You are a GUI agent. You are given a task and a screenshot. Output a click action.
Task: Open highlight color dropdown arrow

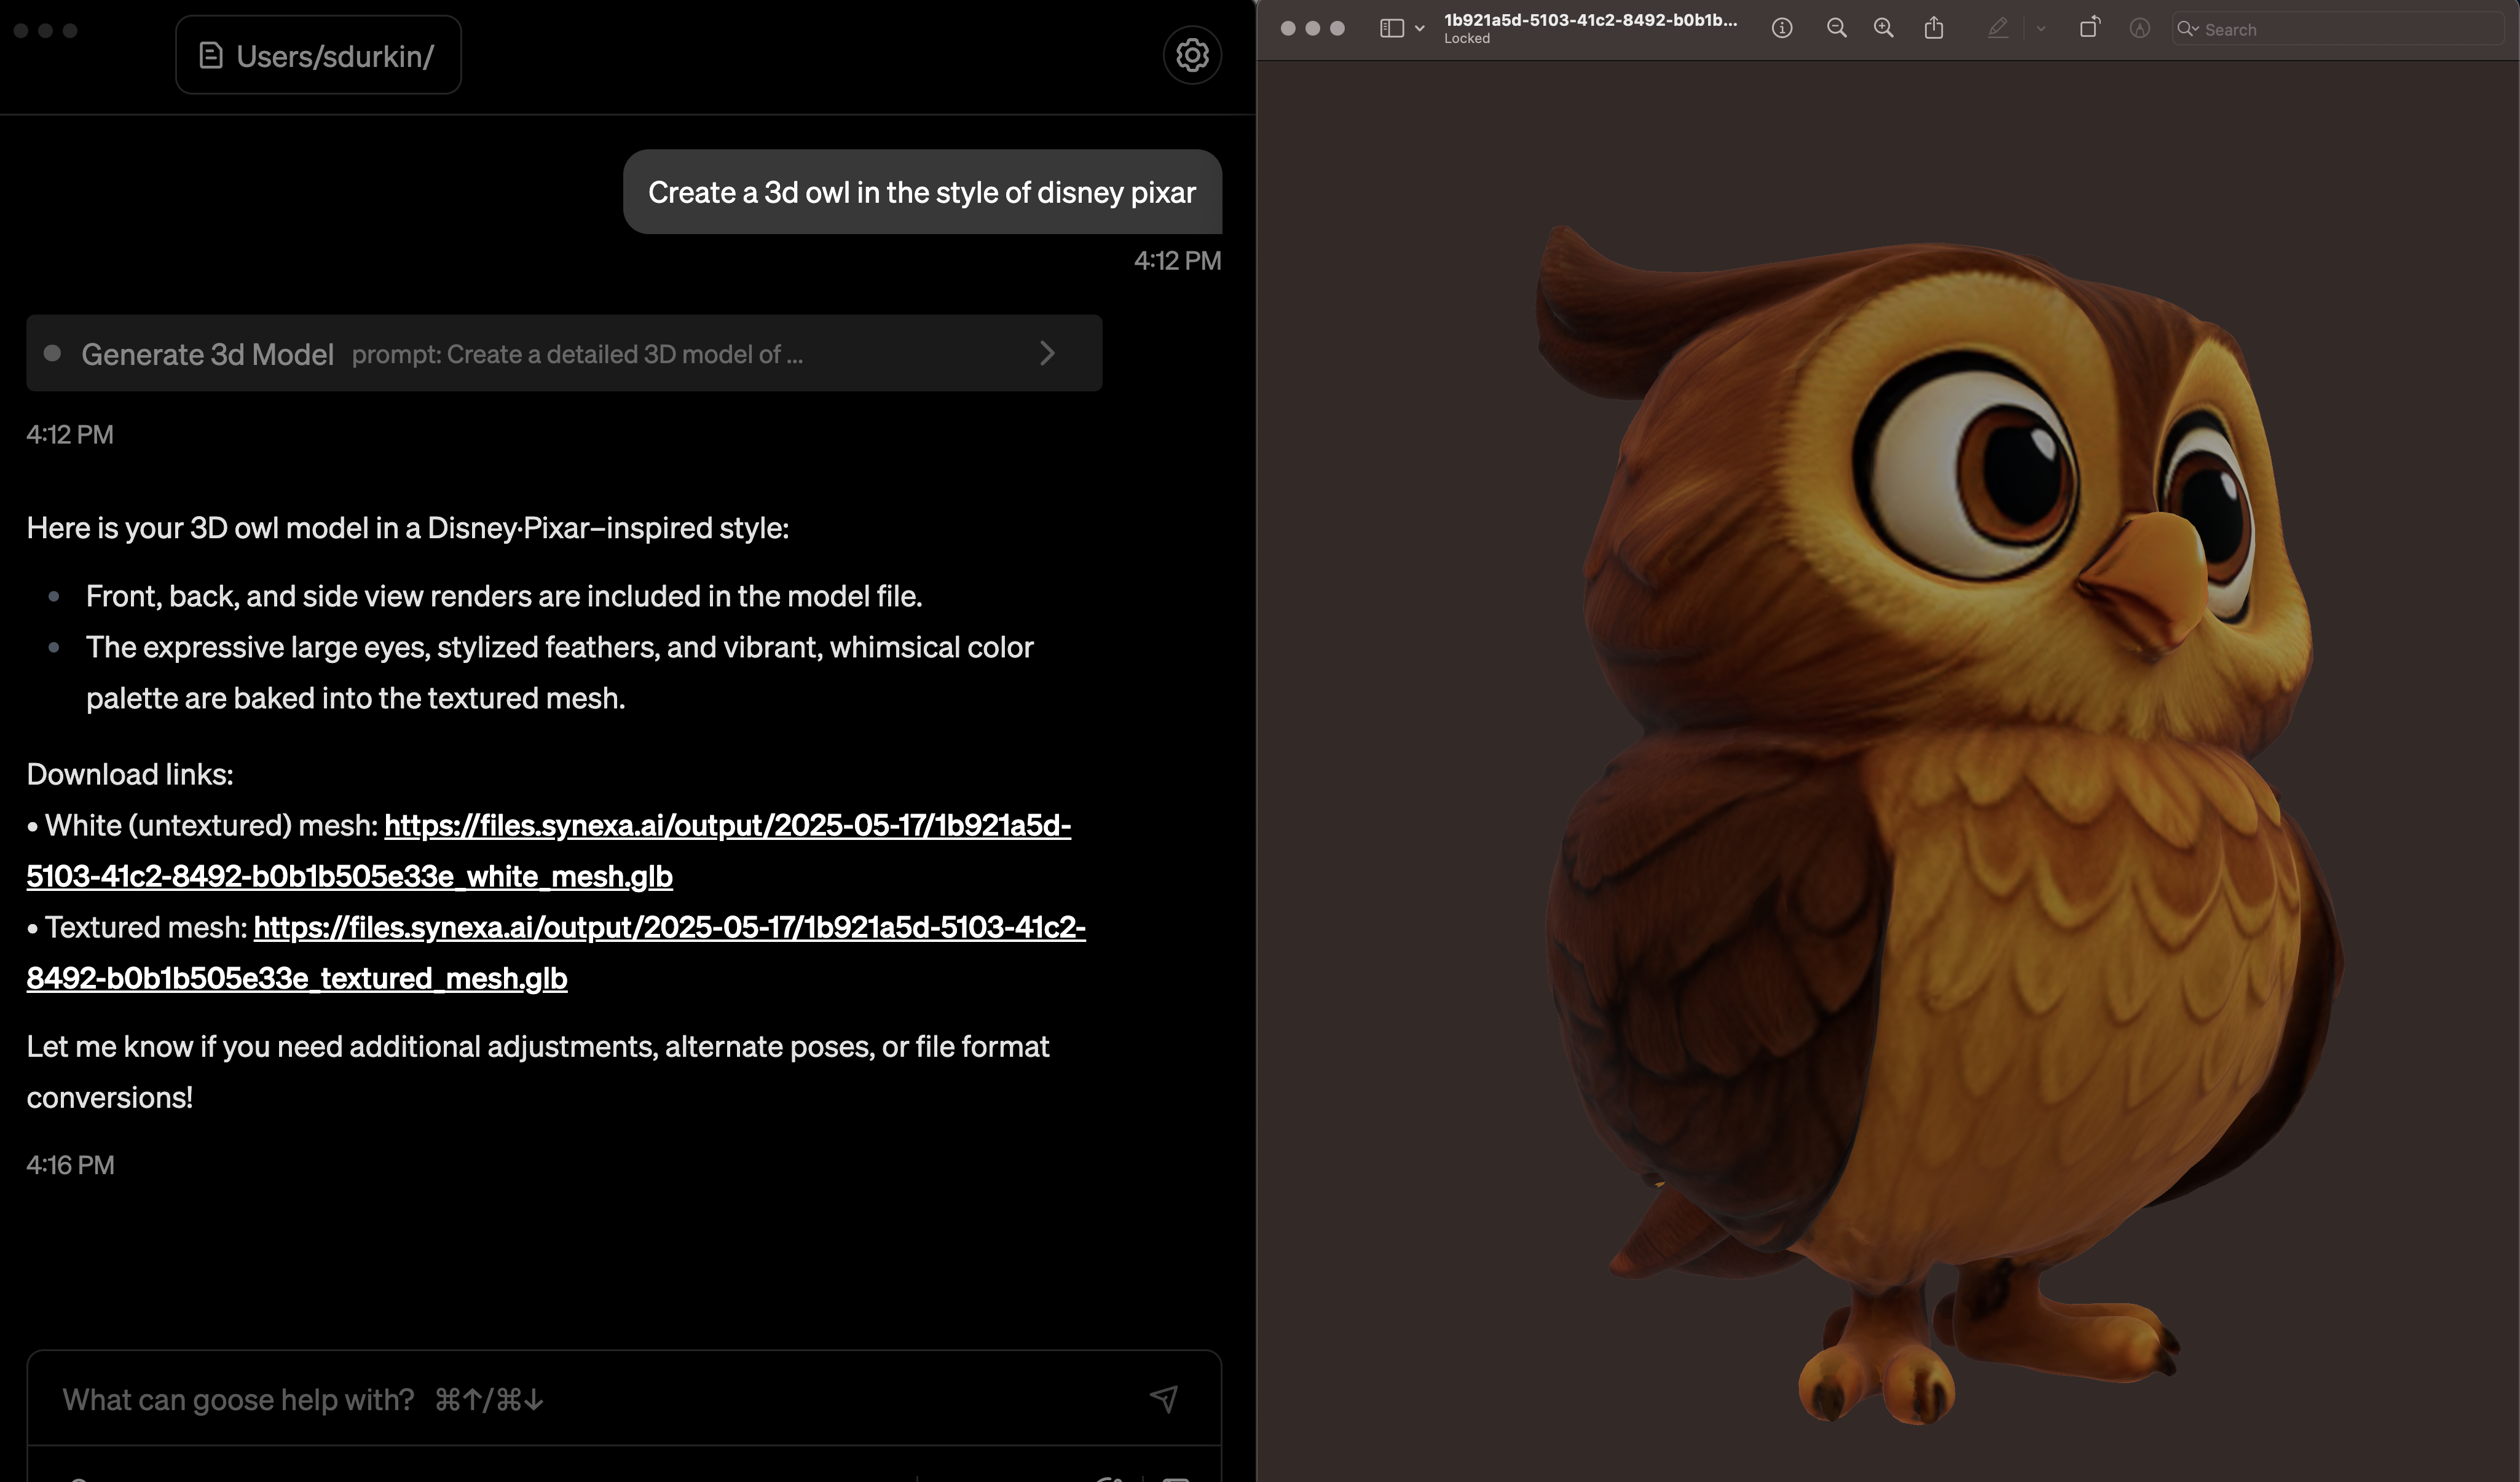pos(2040,29)
